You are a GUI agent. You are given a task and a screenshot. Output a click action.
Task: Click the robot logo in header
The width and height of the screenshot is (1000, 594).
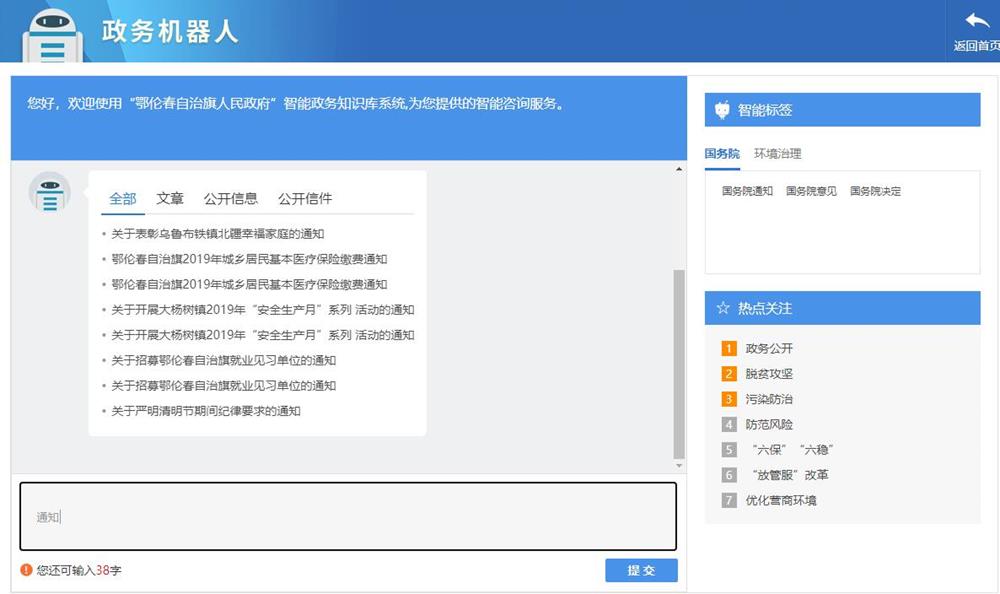50,34
